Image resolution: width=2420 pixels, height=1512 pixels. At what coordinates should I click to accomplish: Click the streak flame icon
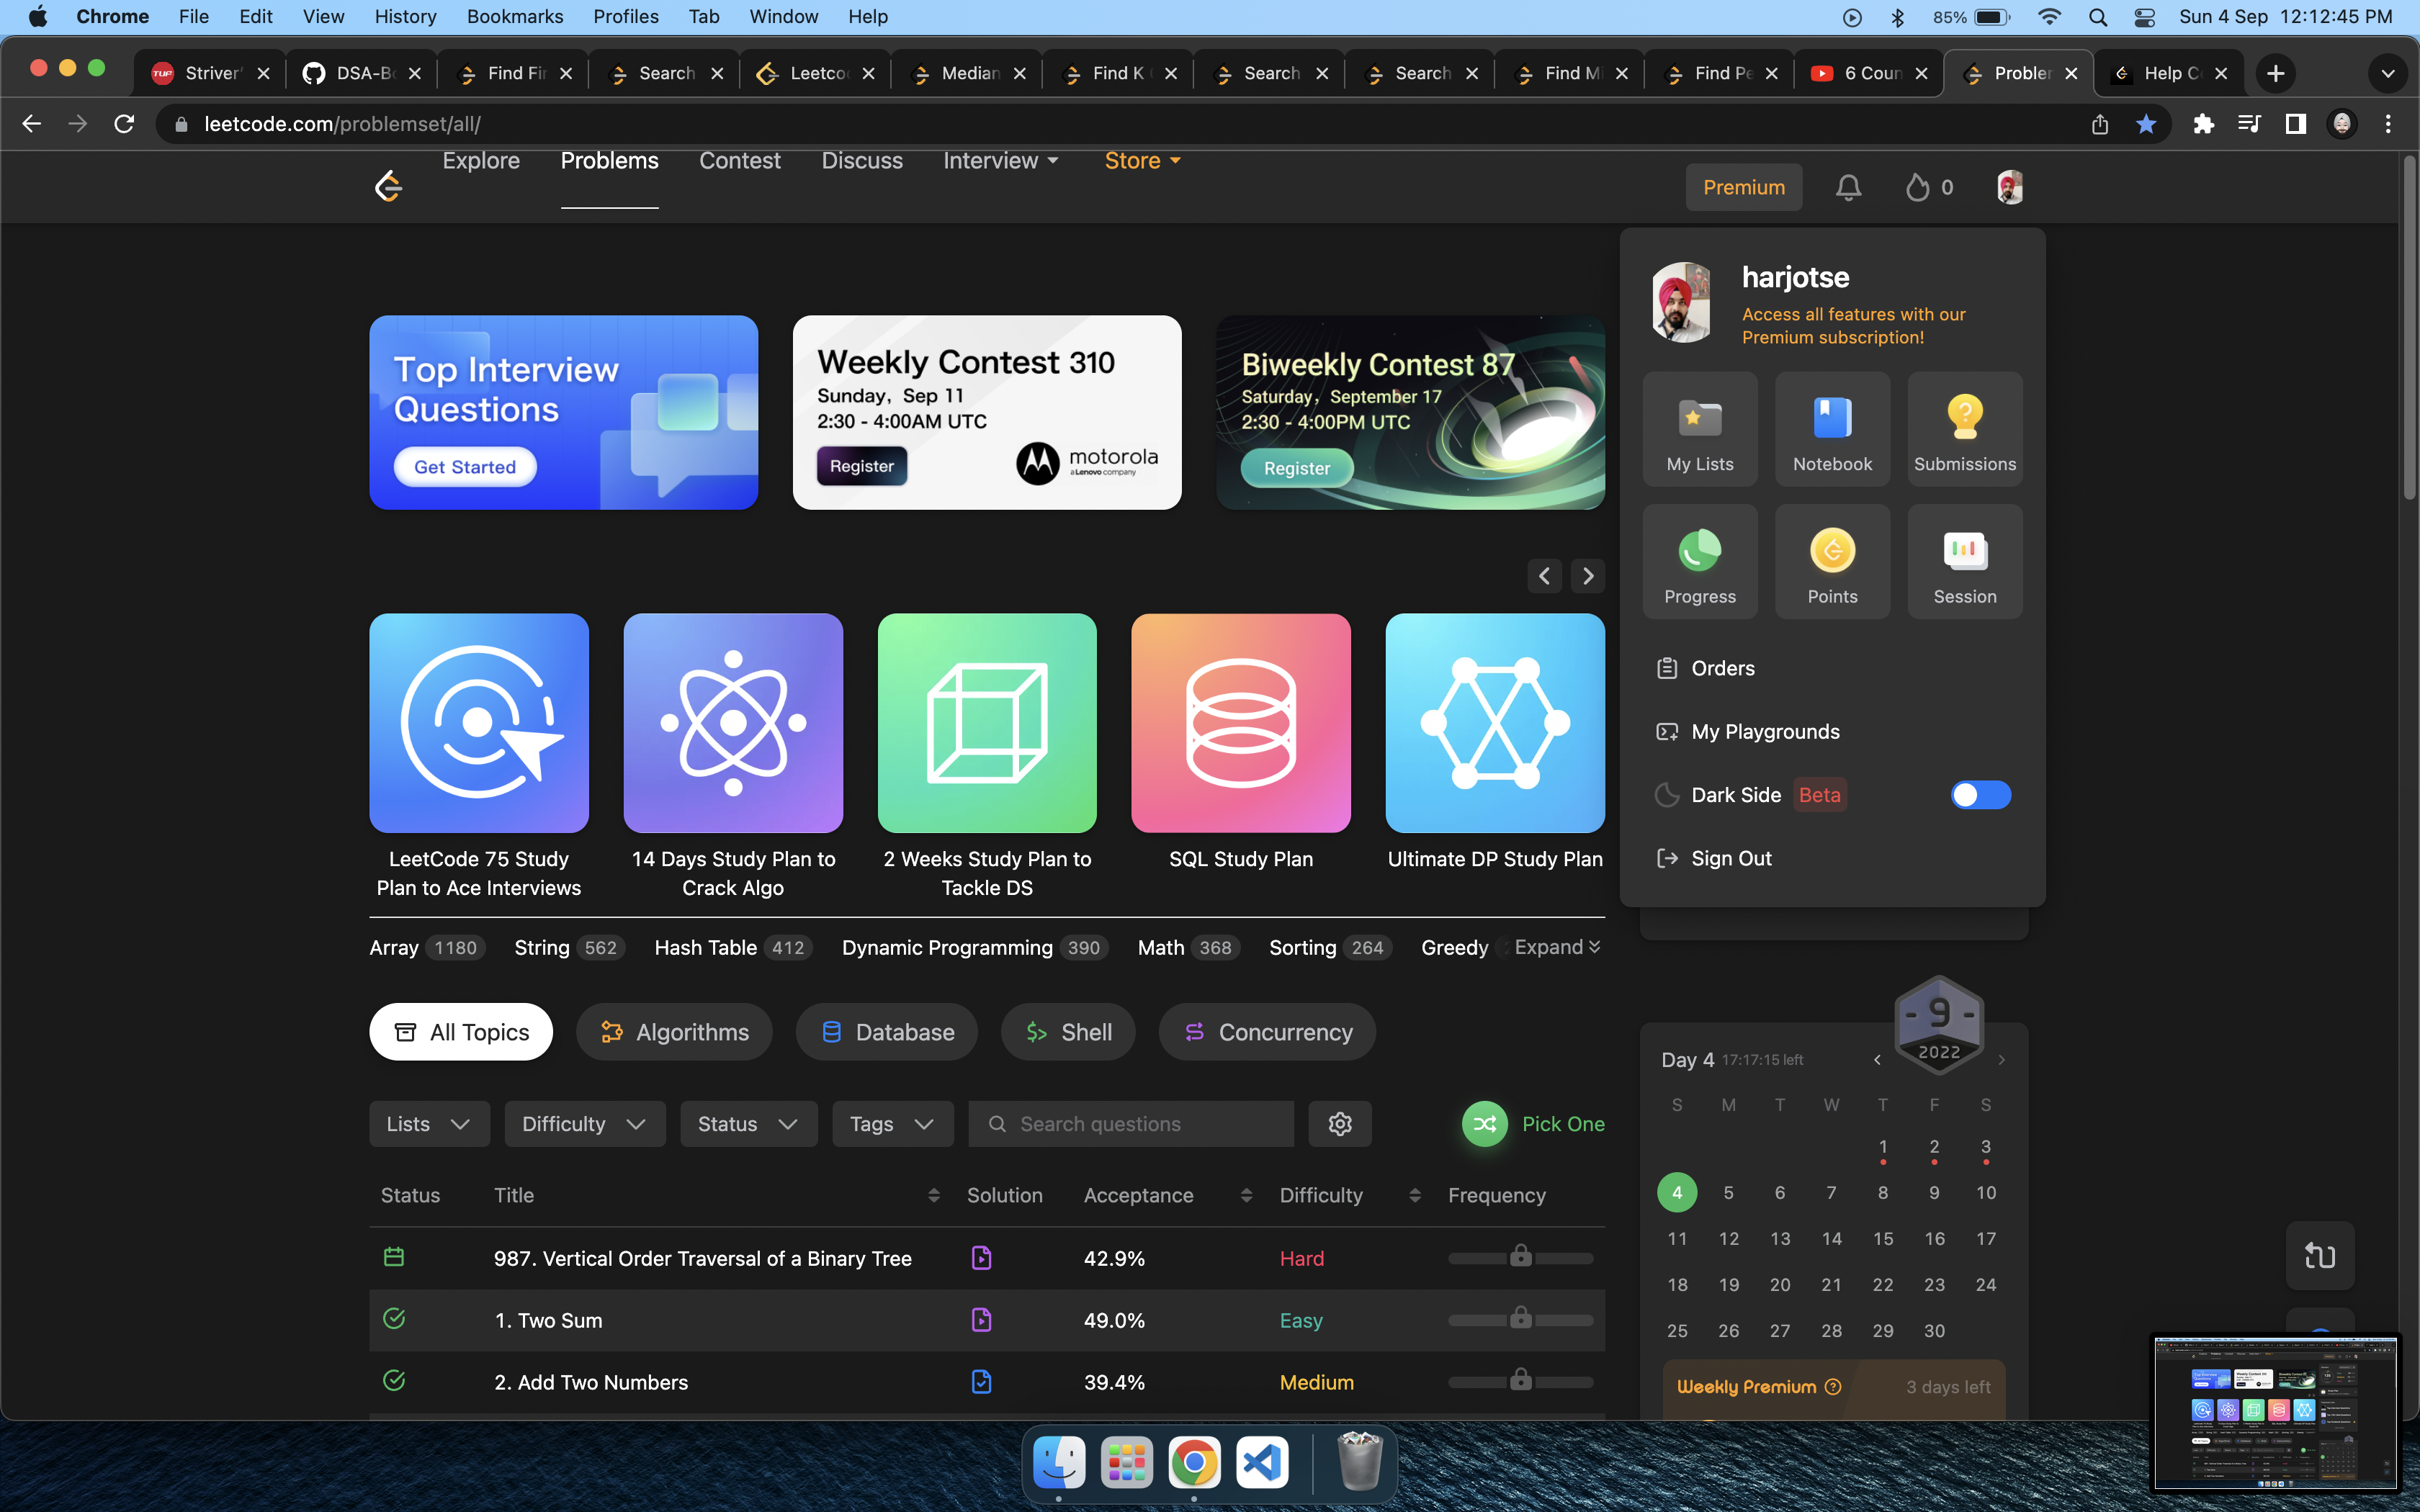(x=1917, y=187)
